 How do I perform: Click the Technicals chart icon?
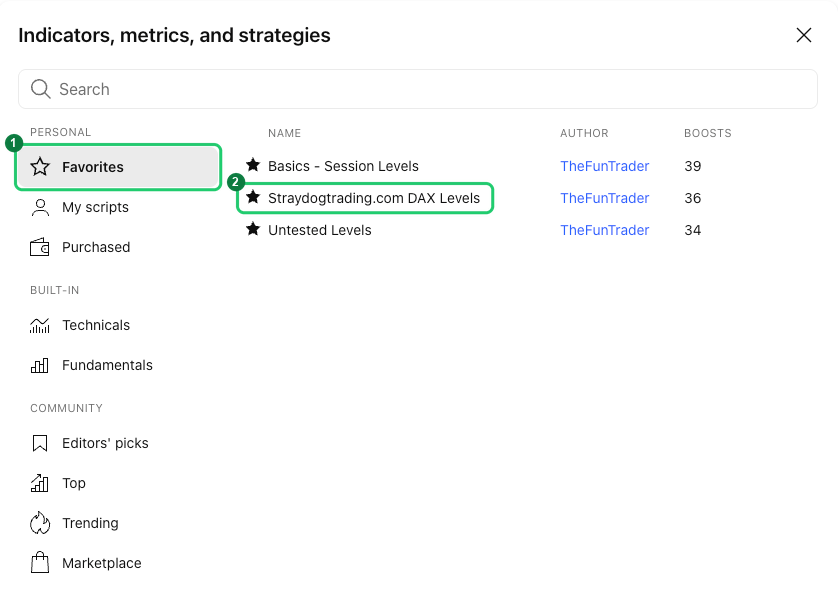(40, 325)
